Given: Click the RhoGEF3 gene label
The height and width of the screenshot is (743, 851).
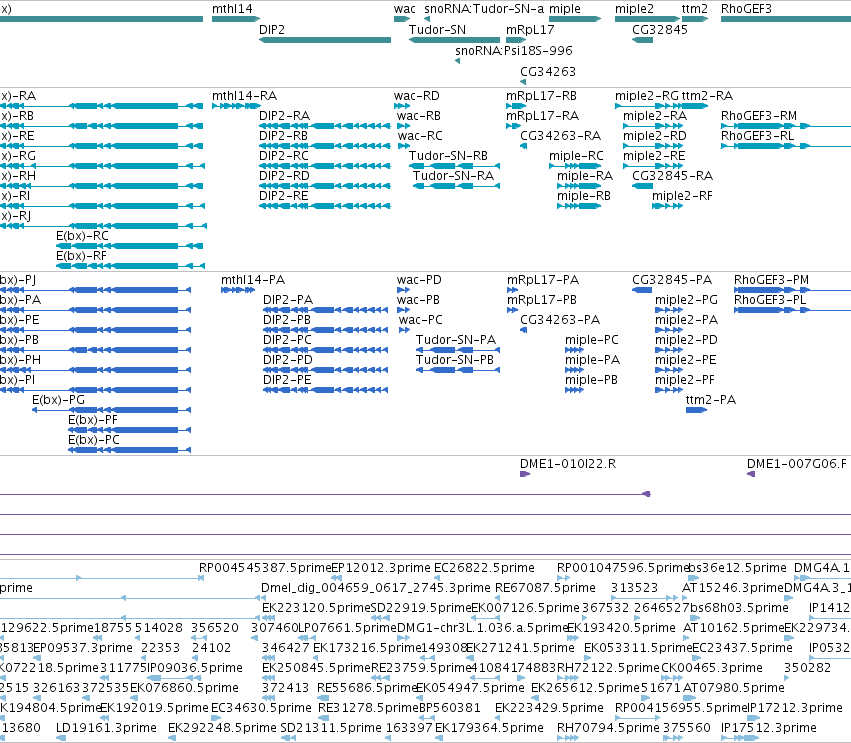Looking at the screenshot, I should pyautogui.click(x=746, y=9).
